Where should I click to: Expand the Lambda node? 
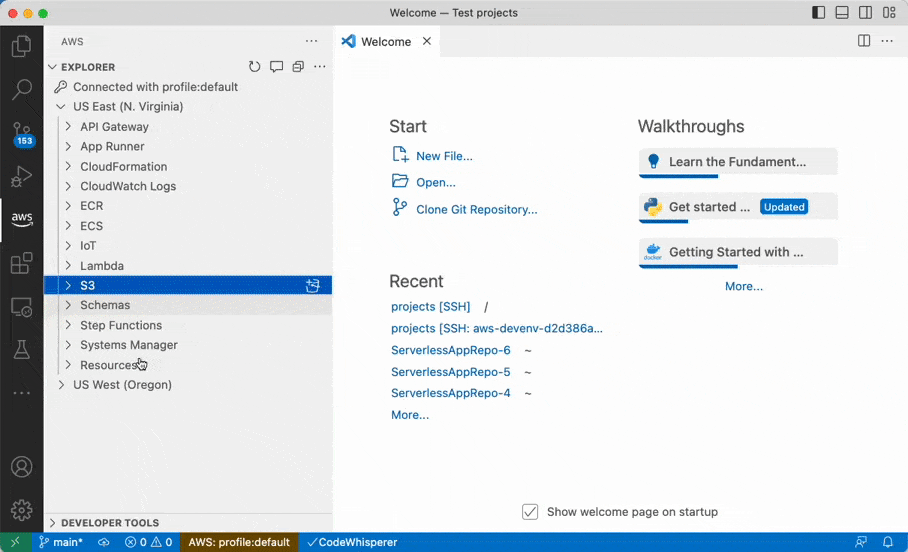point(68,265)
